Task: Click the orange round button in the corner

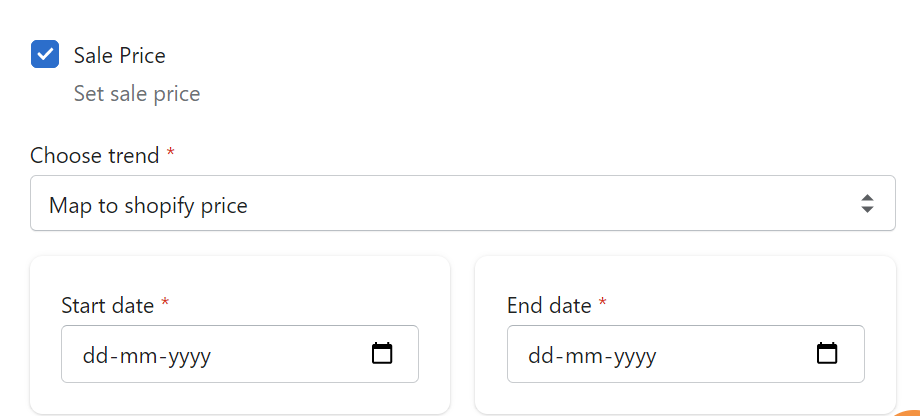Action: tap(908, 412)
